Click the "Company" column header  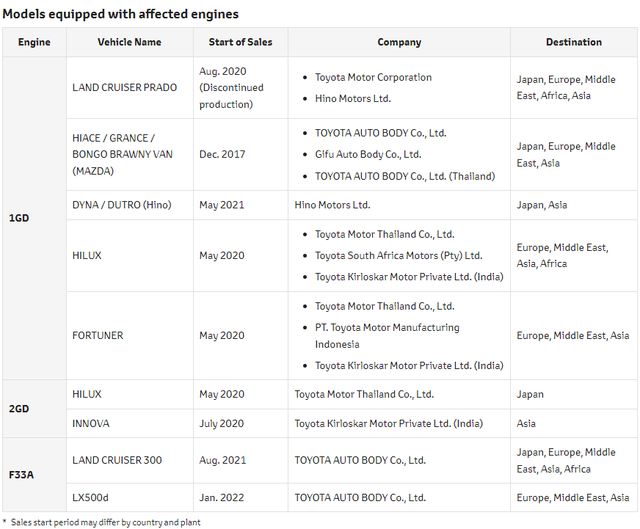[x=399, y=42]
